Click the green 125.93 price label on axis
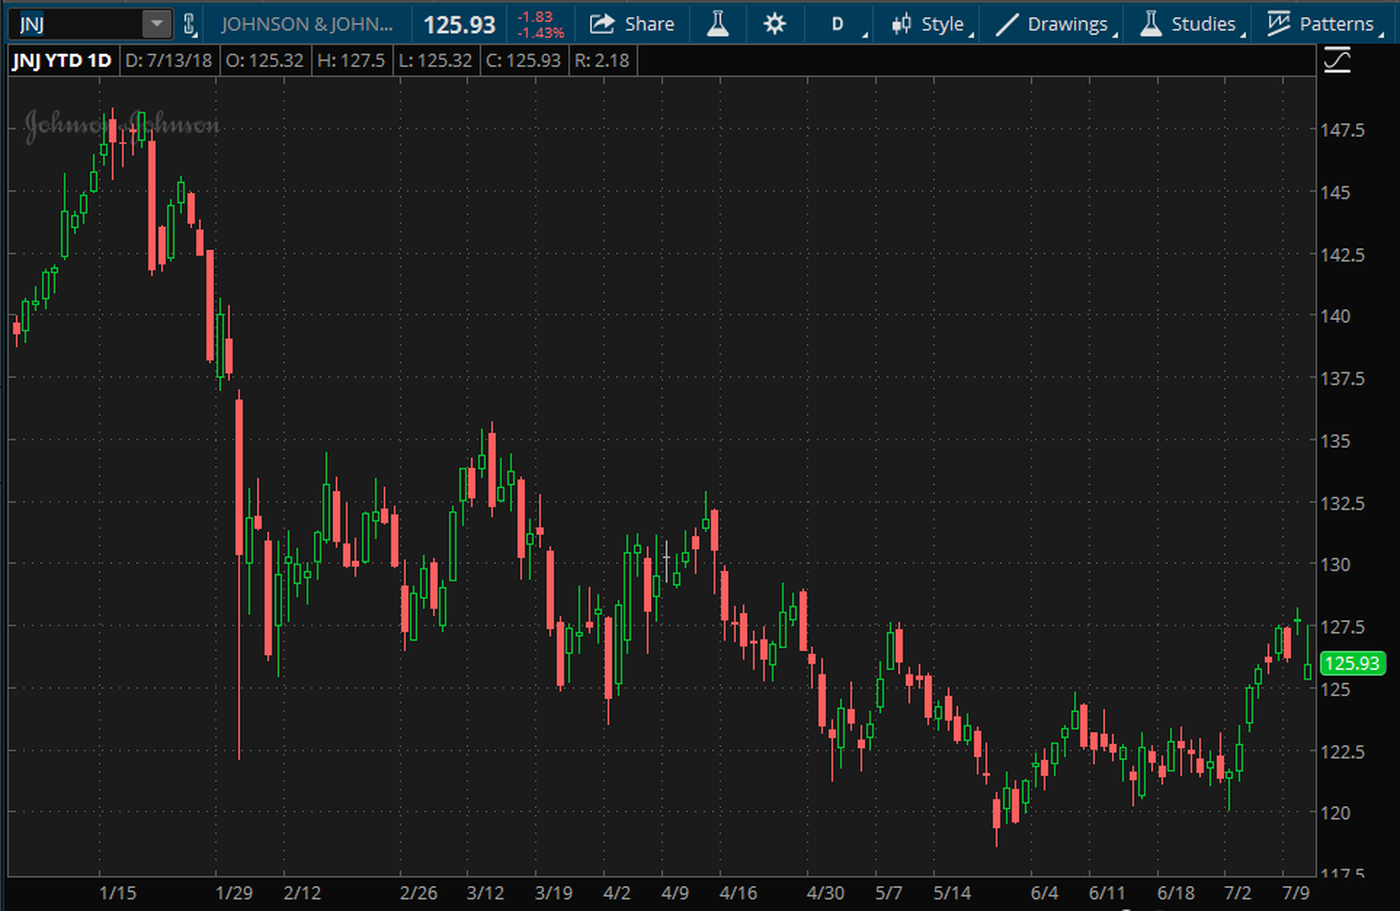 (1352, 663)
